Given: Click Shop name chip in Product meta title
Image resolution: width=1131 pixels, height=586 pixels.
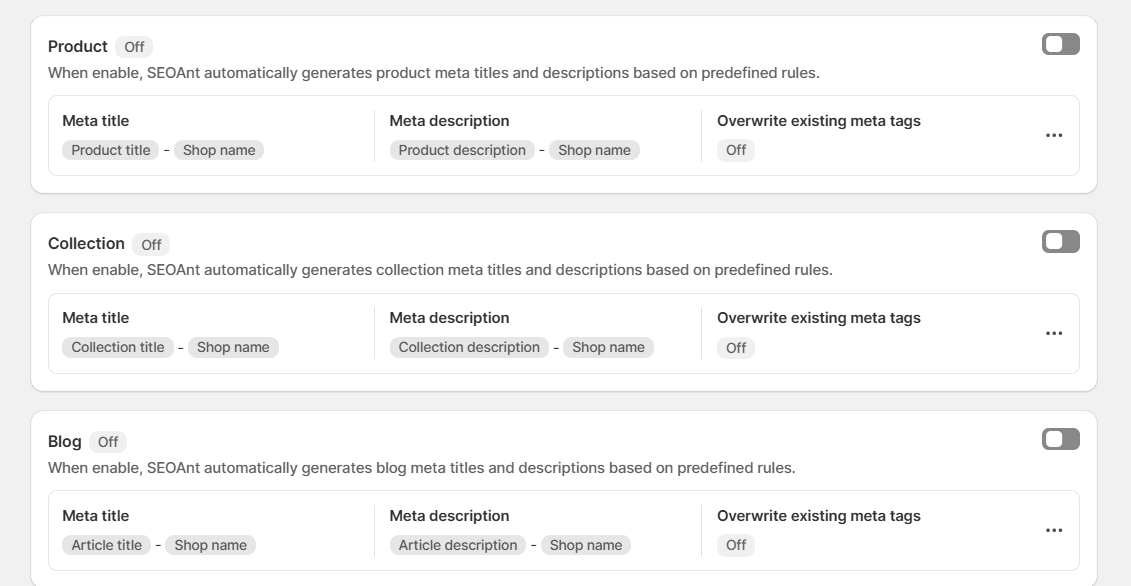Looking at the screenshot, I should (219, 150).
